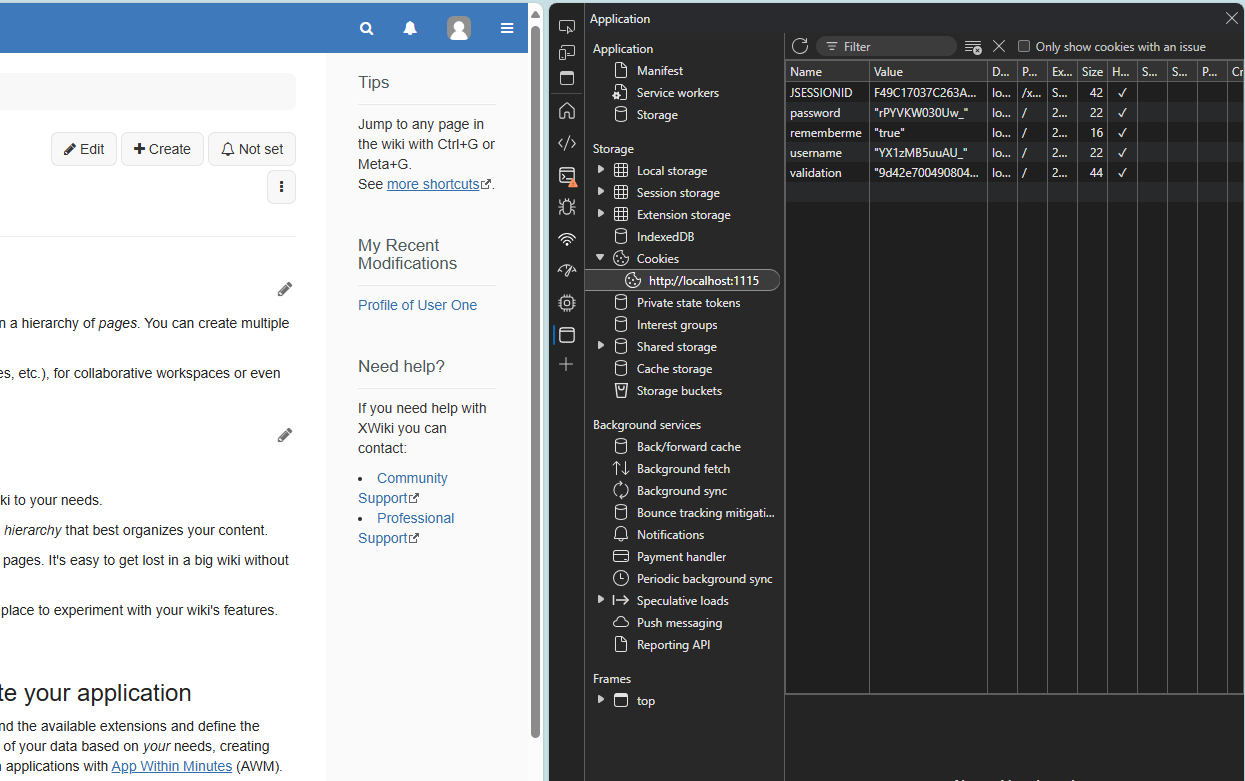1245x781 pixels.
Task: Refresh the cookies table
Action: coord(800,46)
